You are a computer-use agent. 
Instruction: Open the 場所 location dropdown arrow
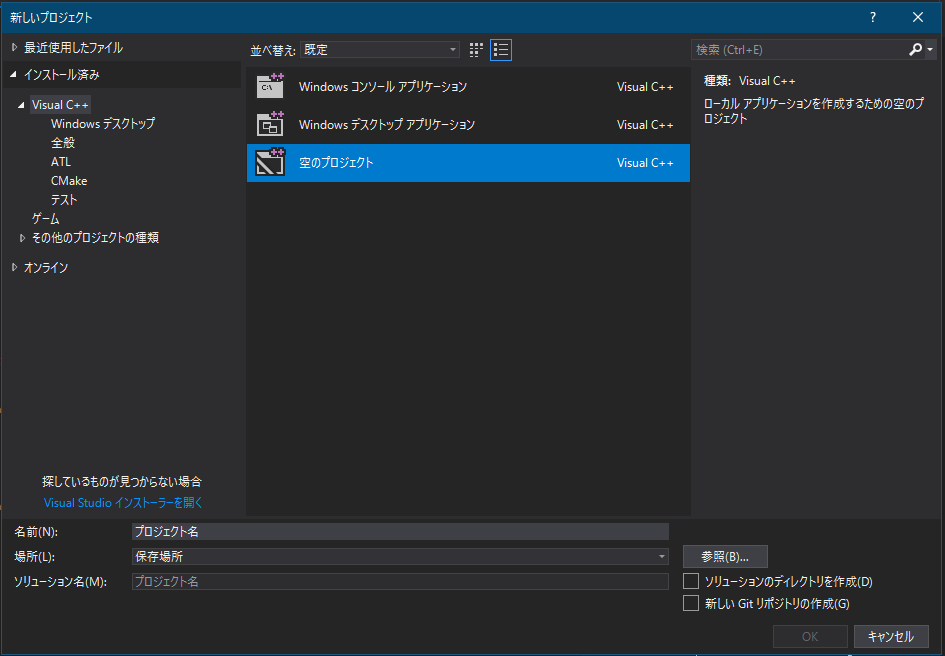point(662,557)
